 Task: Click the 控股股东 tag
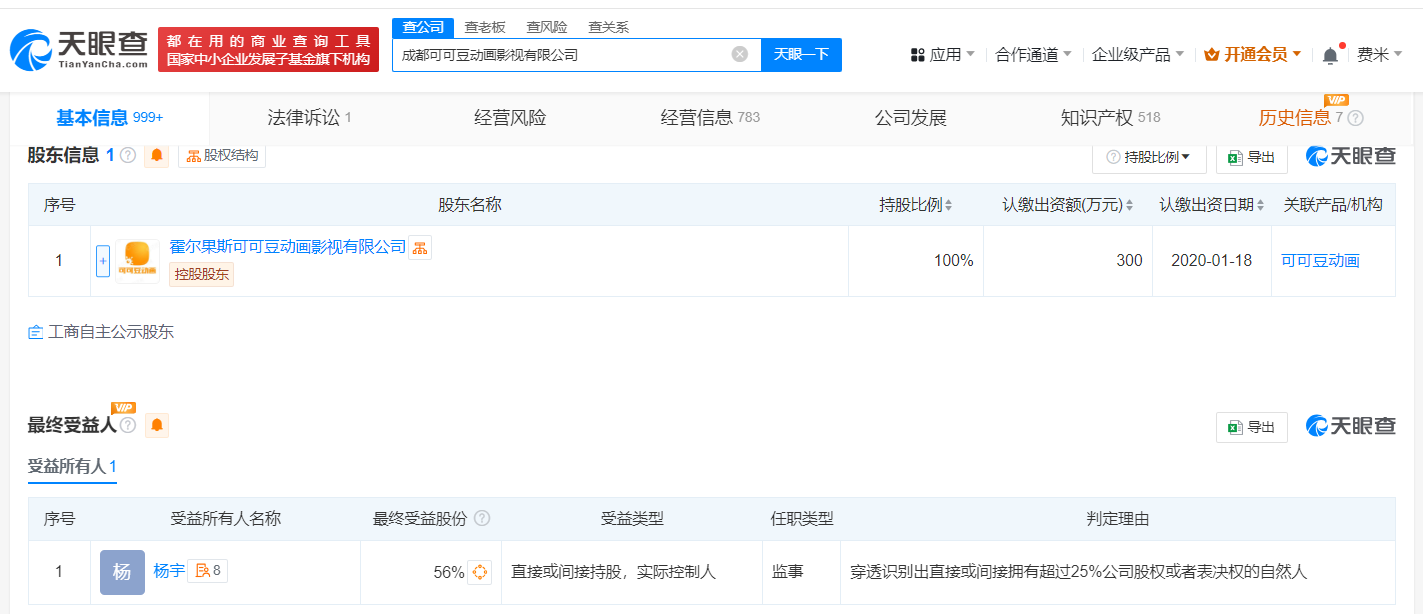click(x=201, y=274)
